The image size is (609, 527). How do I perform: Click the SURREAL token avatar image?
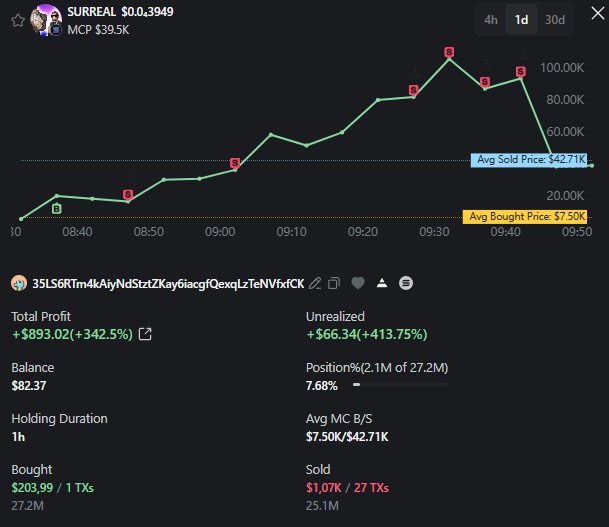point(47,20)
